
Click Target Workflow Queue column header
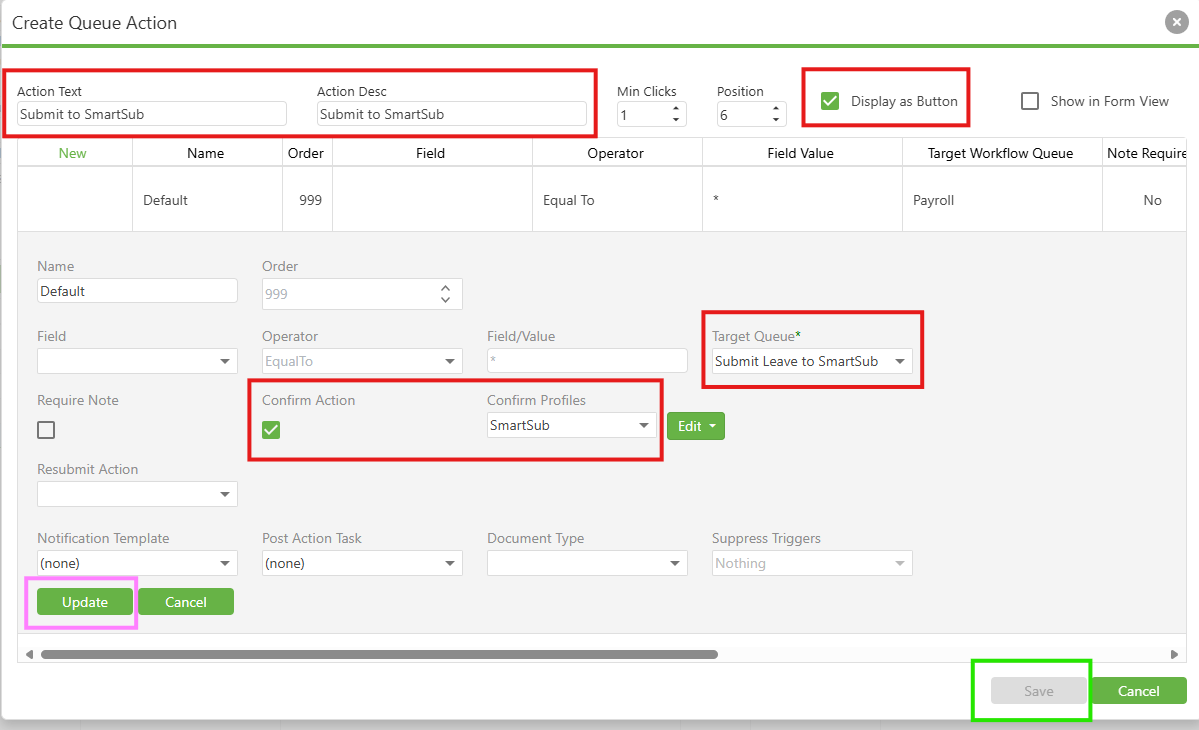coord(1000,153)
